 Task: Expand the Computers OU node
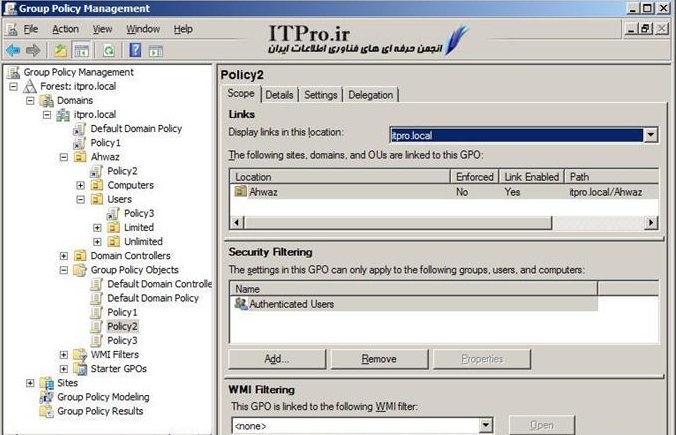coord(80,185)
